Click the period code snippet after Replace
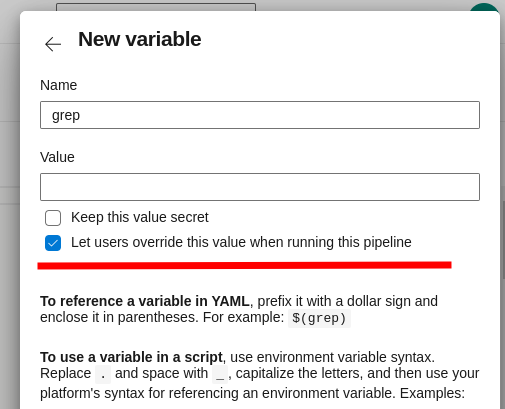Viewport: 505px width, 409px height. [103, 374]
